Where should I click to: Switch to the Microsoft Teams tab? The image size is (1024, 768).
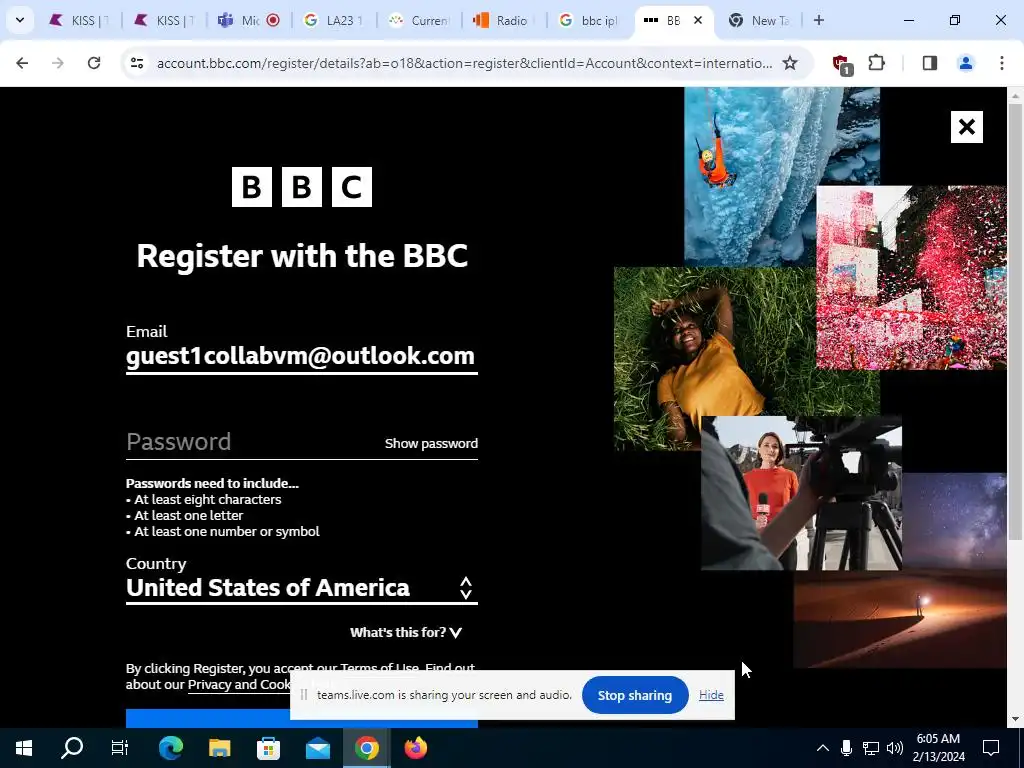249,20
